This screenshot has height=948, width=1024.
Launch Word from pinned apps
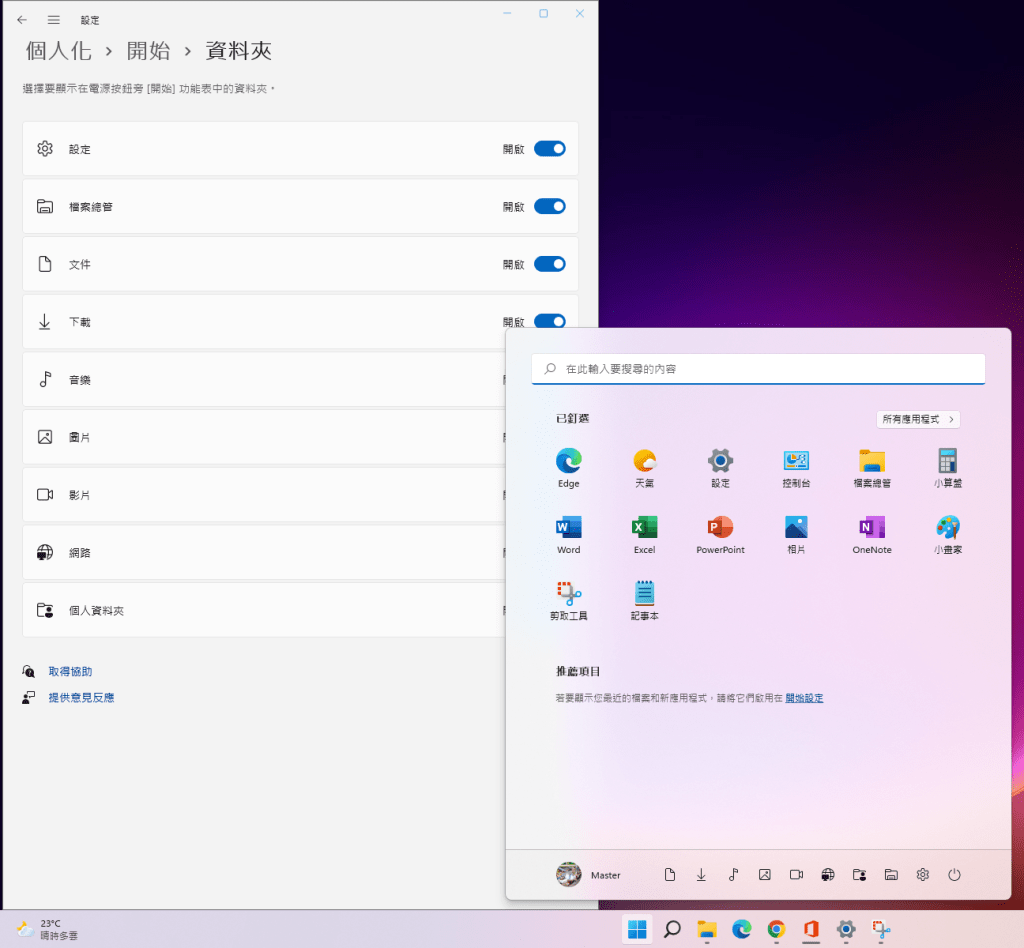tap(568, 533)
